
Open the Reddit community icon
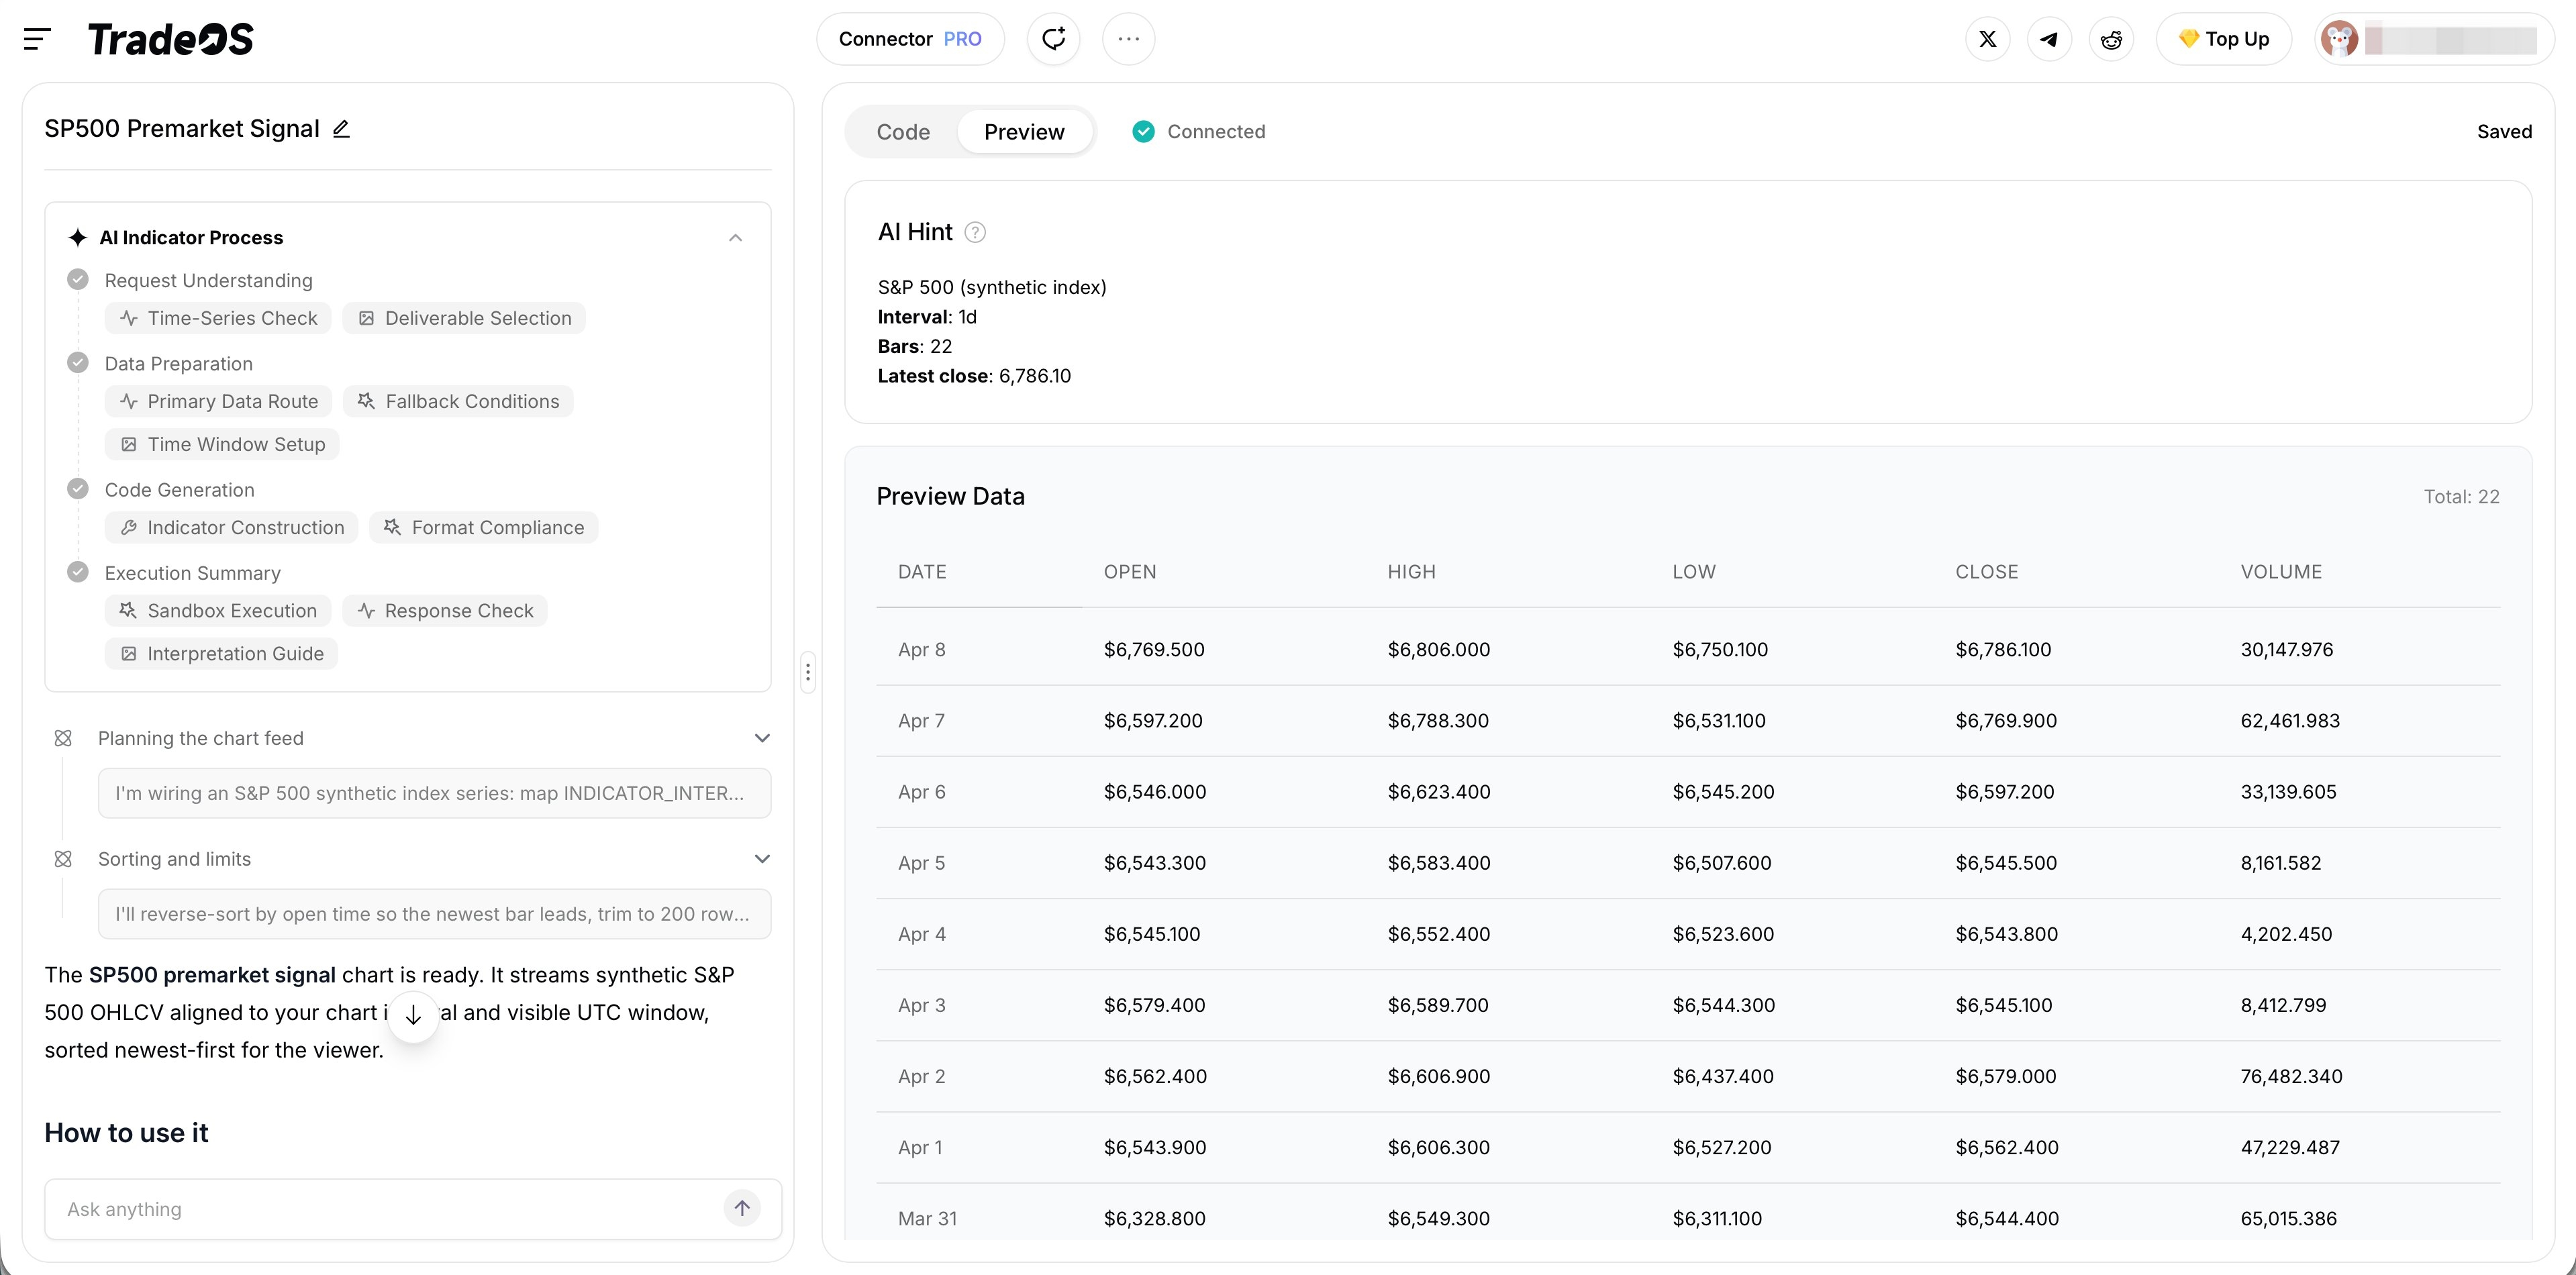tap(2111, 39)
